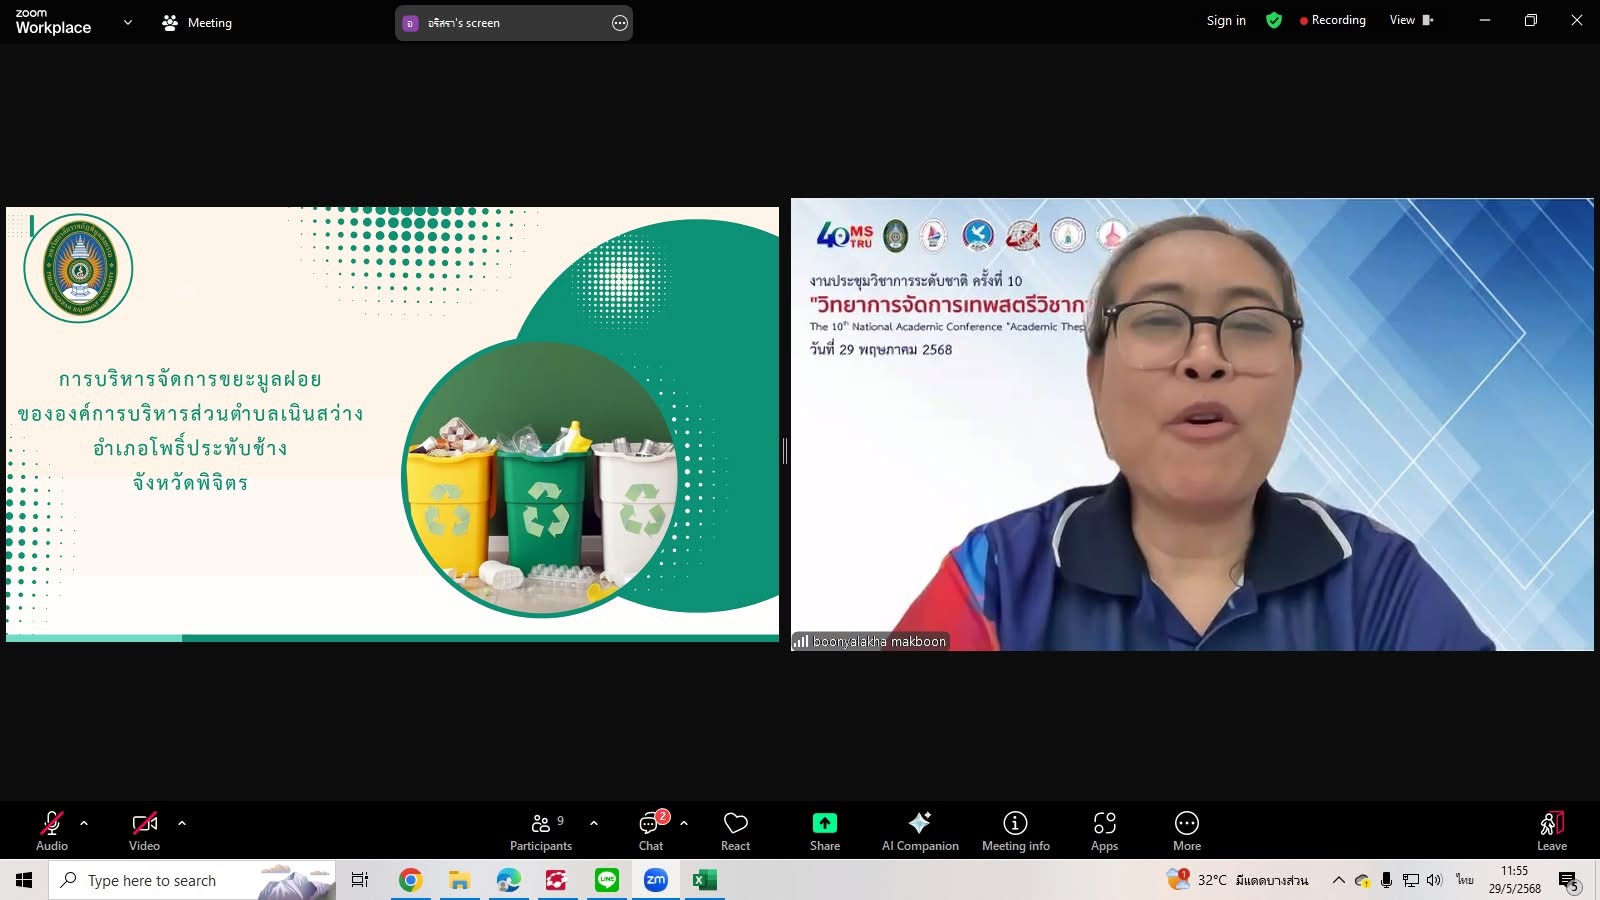
Task: Expand video settings arrow beside Video
Action: 182,823
